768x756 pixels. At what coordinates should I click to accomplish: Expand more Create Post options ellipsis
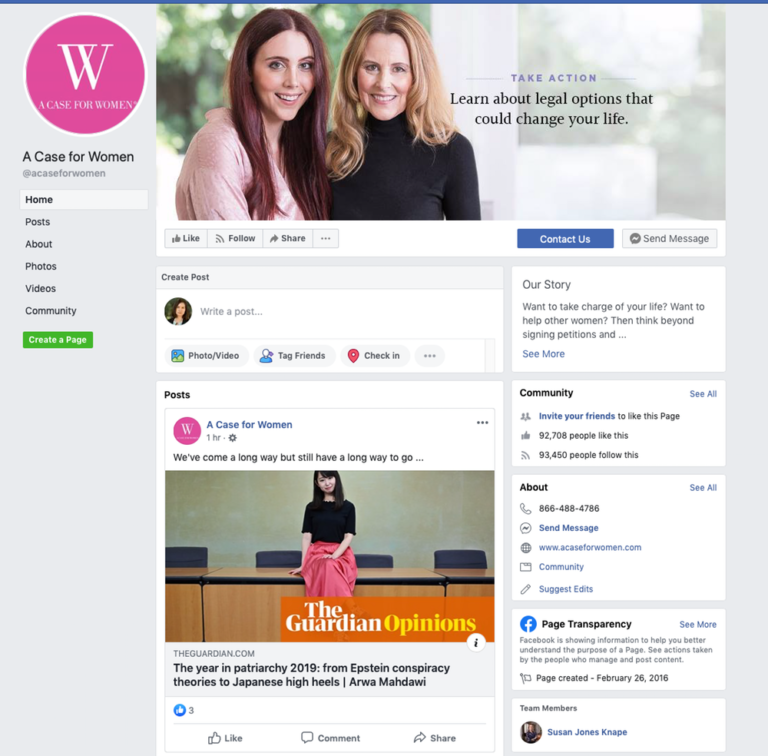(430, 356)
